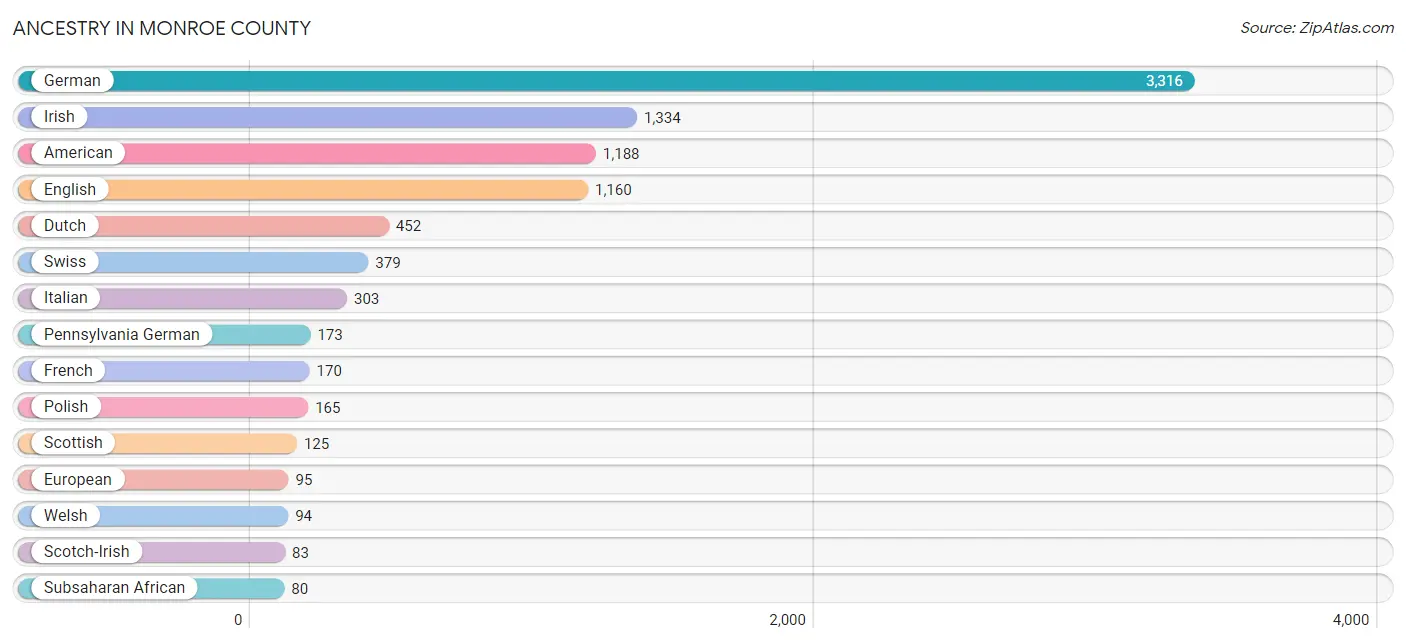Click the 303 value beside Italian
1406x644 pixels.
[x=366, y=299]
